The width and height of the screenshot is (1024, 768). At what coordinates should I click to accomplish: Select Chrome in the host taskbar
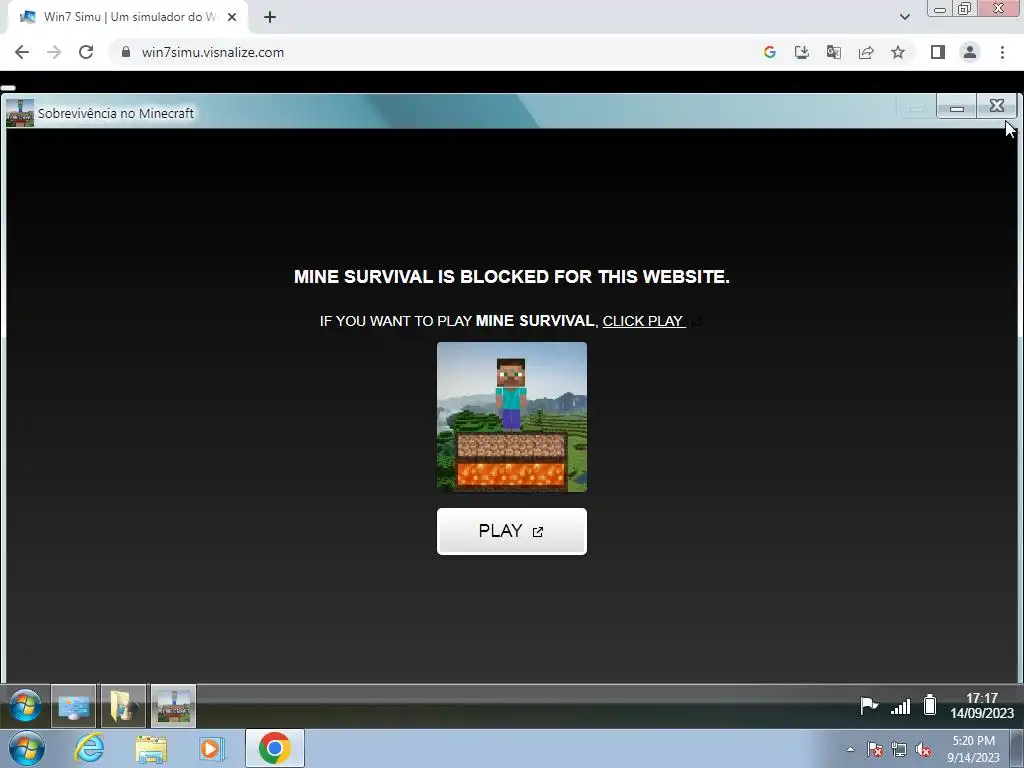click(275, 748)
